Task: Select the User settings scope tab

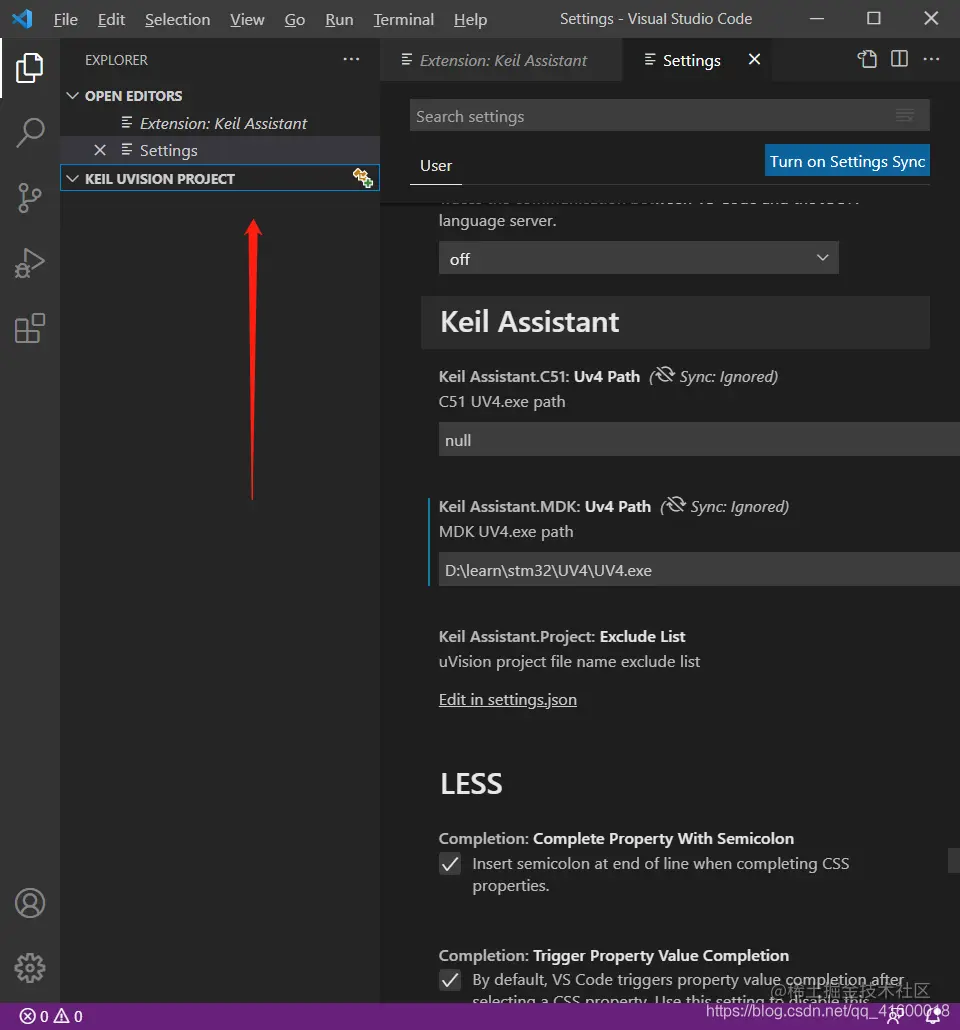Action: point(436,166)
